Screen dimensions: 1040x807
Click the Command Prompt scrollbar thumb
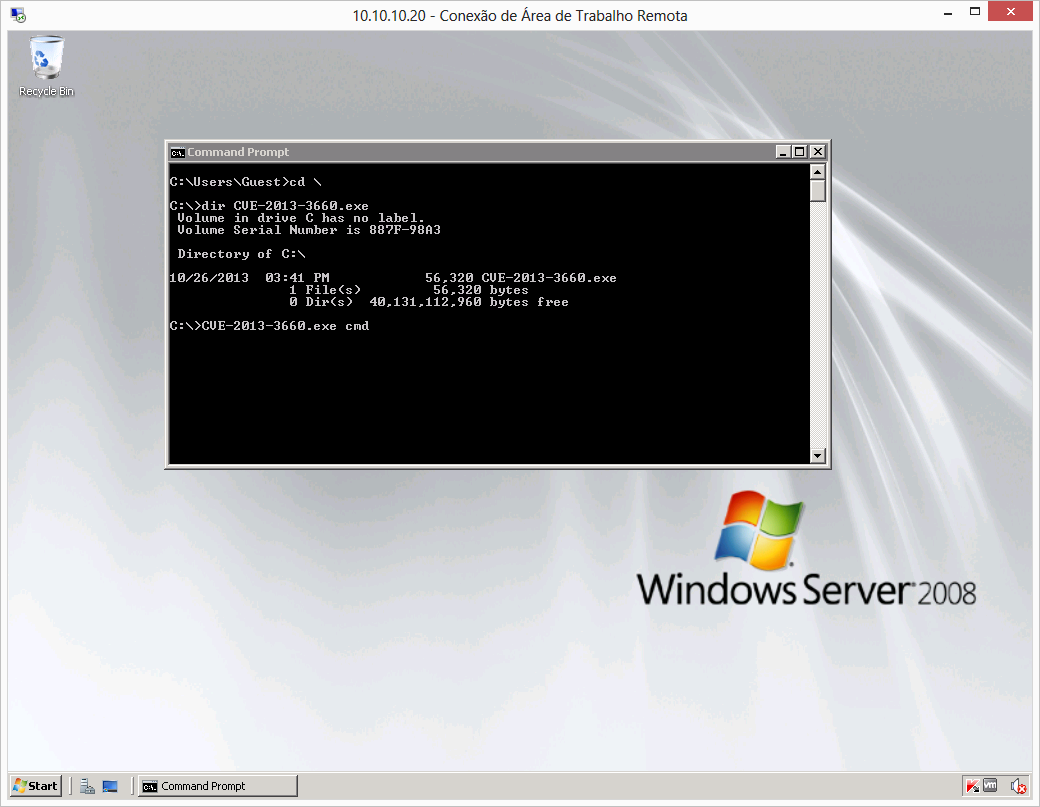click(817, 191)
